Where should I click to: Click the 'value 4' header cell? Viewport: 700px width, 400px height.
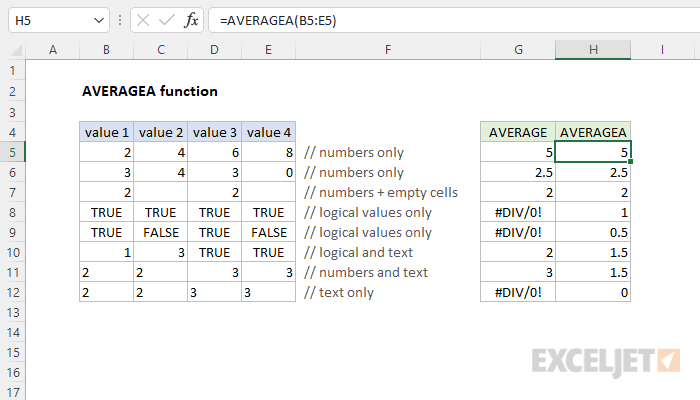268,132
